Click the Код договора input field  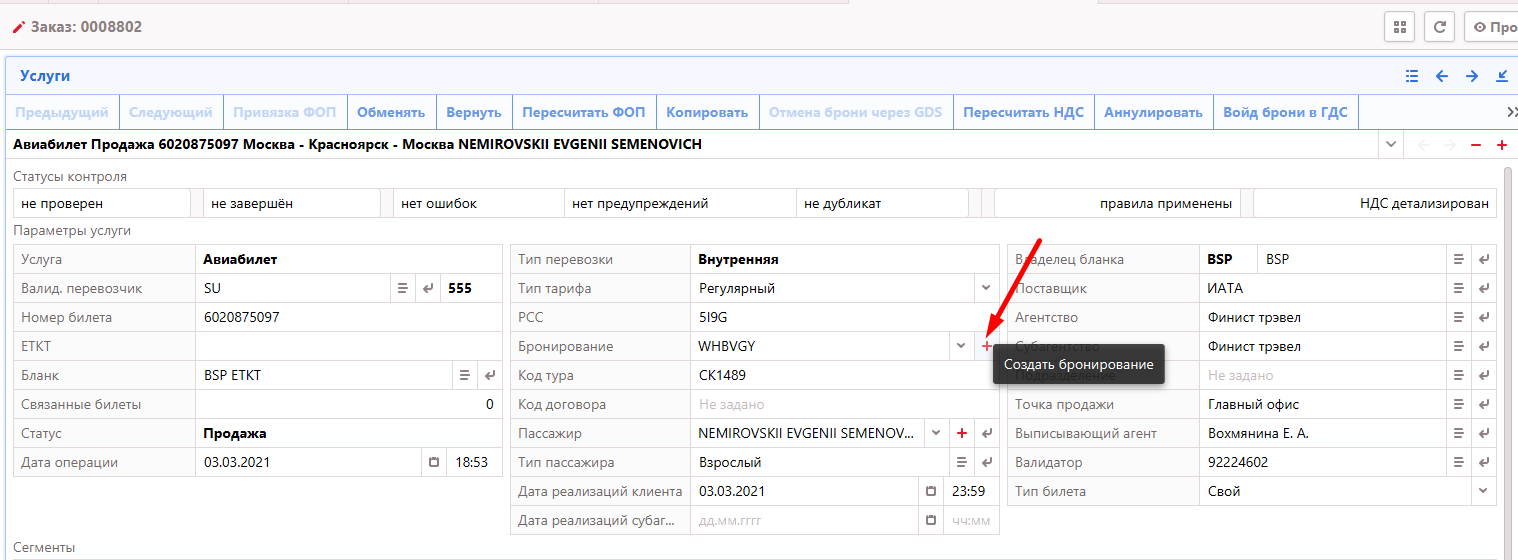pyautogui.click(x=843, y=404)
